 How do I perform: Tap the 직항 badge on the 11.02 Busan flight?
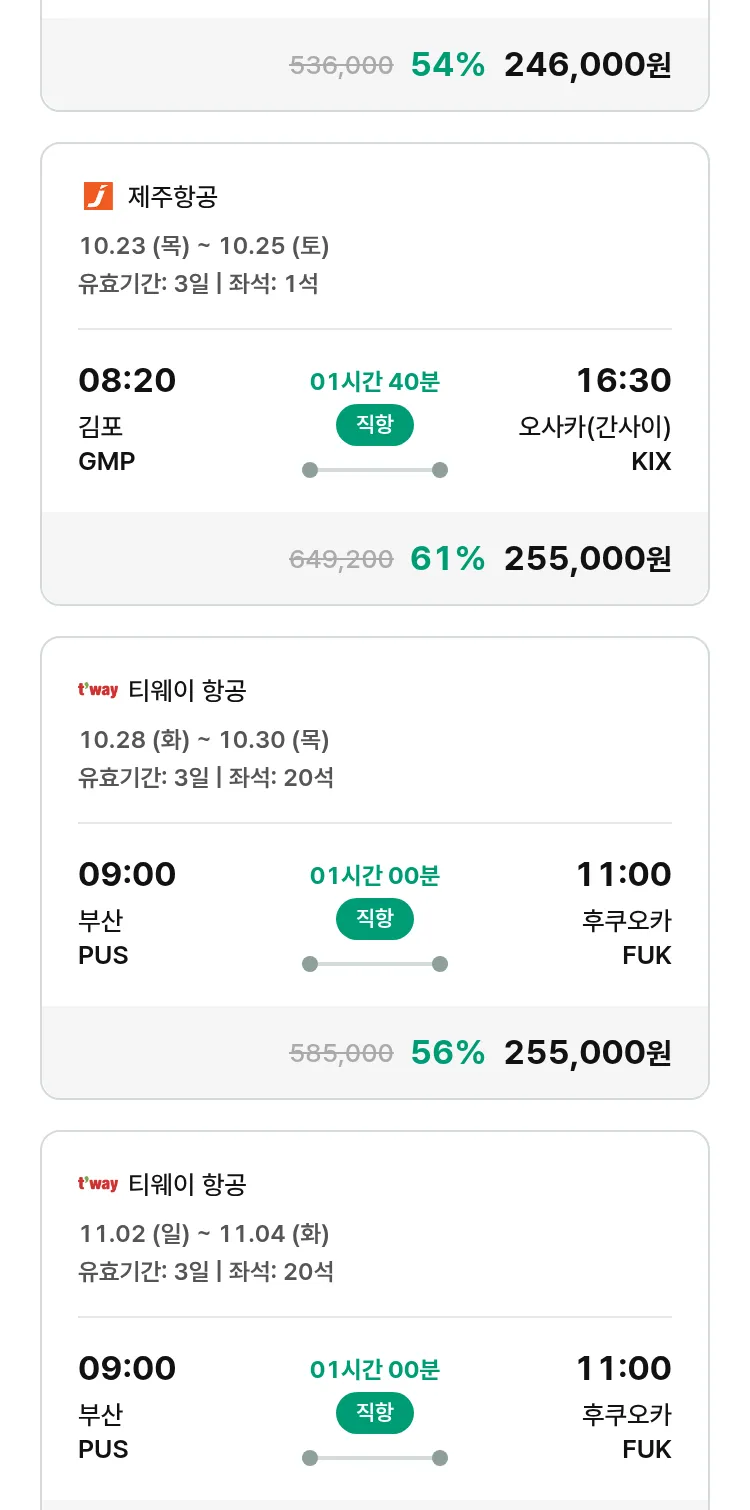pos(375,1413)
